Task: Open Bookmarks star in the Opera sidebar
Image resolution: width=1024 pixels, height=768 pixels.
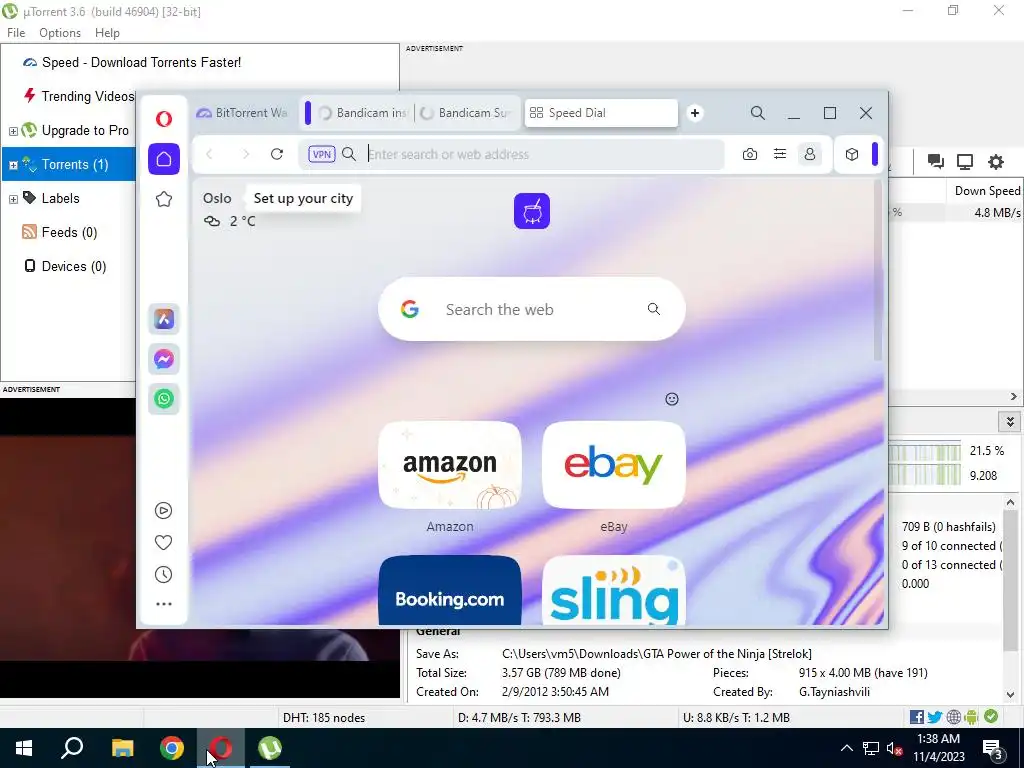Action: [x=164, y=199]
